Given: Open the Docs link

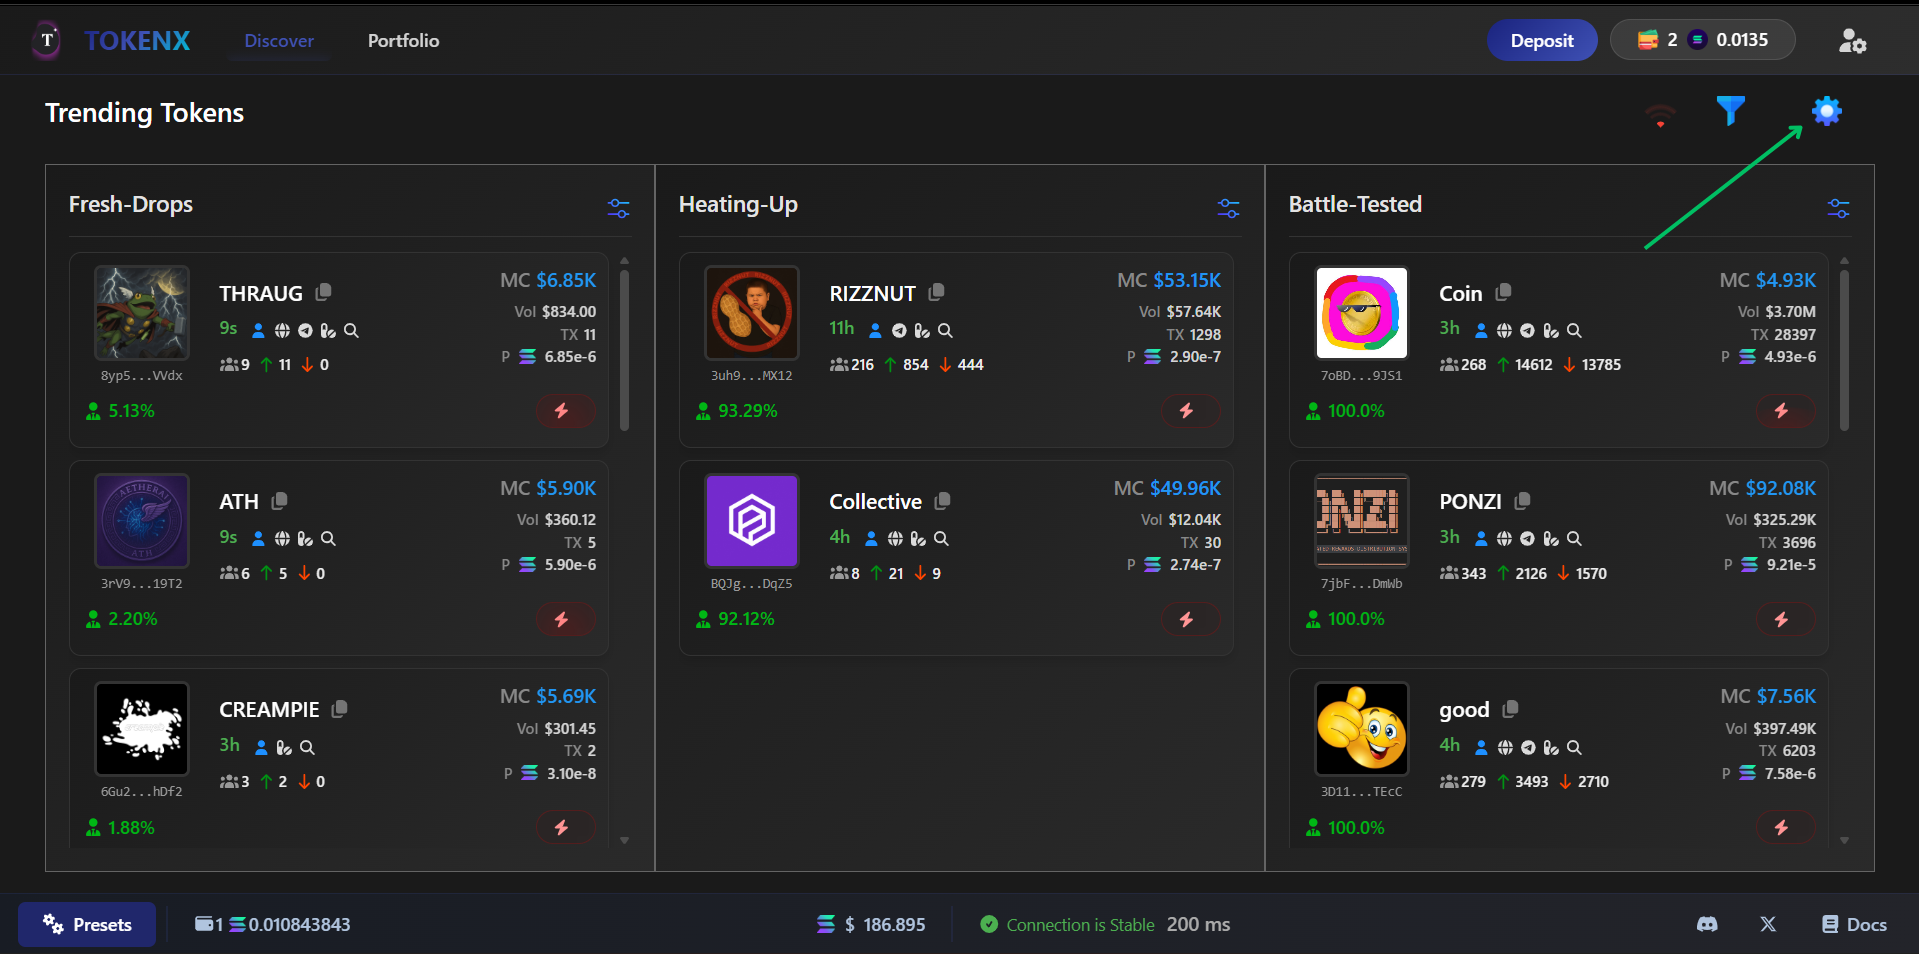Looking at the screenshot, I should click(x=1852, y=924).
